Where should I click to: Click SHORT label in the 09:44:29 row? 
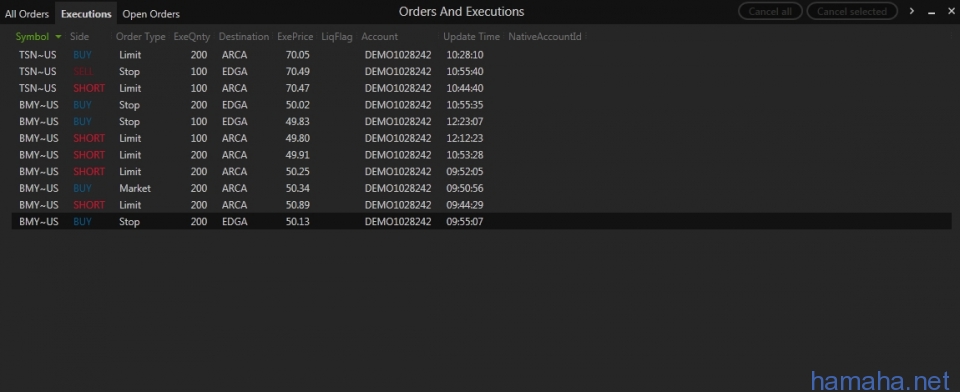[x=89, y=205]
